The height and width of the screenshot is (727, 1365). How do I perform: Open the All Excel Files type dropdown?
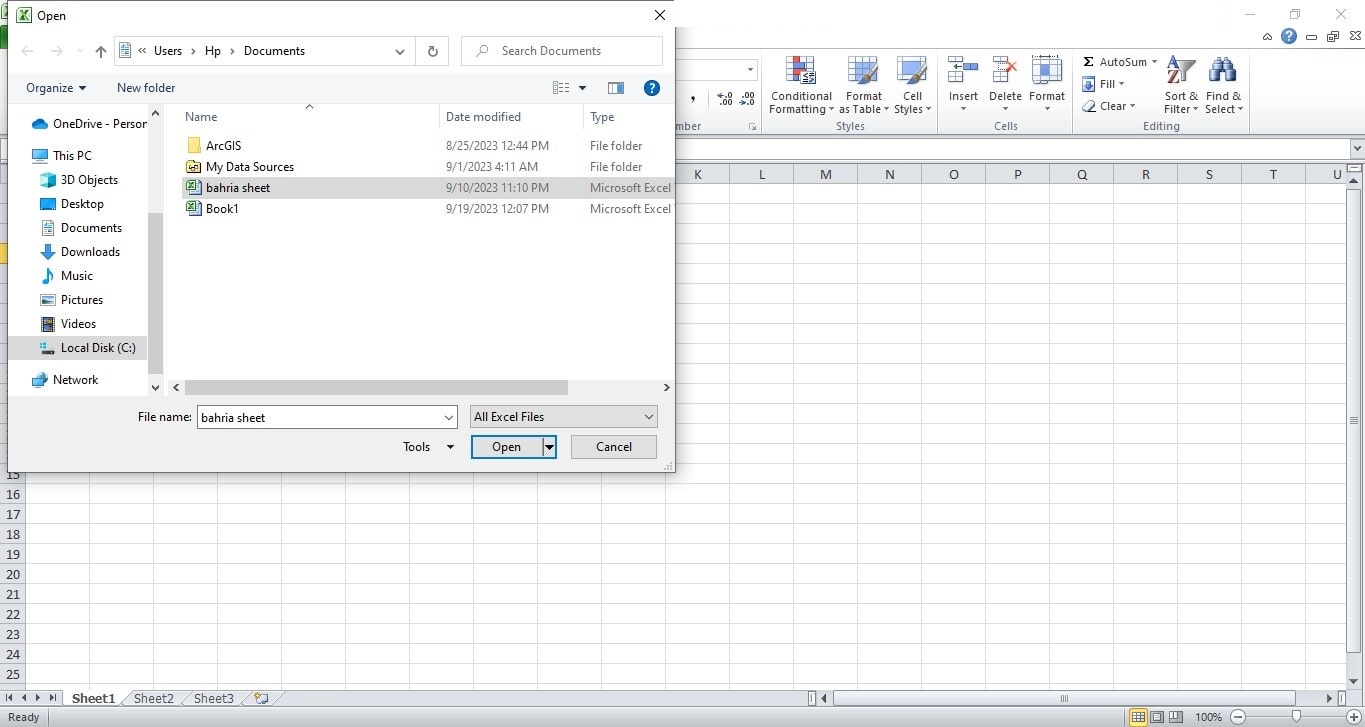(x=648, y=416)
